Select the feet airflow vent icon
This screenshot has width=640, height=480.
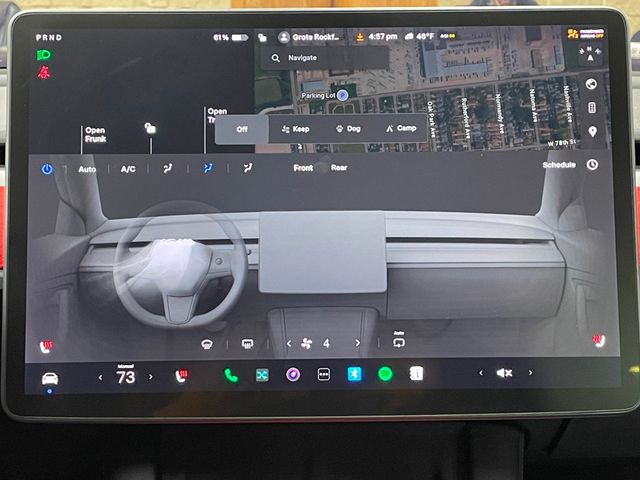pyautogui.click(x=247, y=168)
